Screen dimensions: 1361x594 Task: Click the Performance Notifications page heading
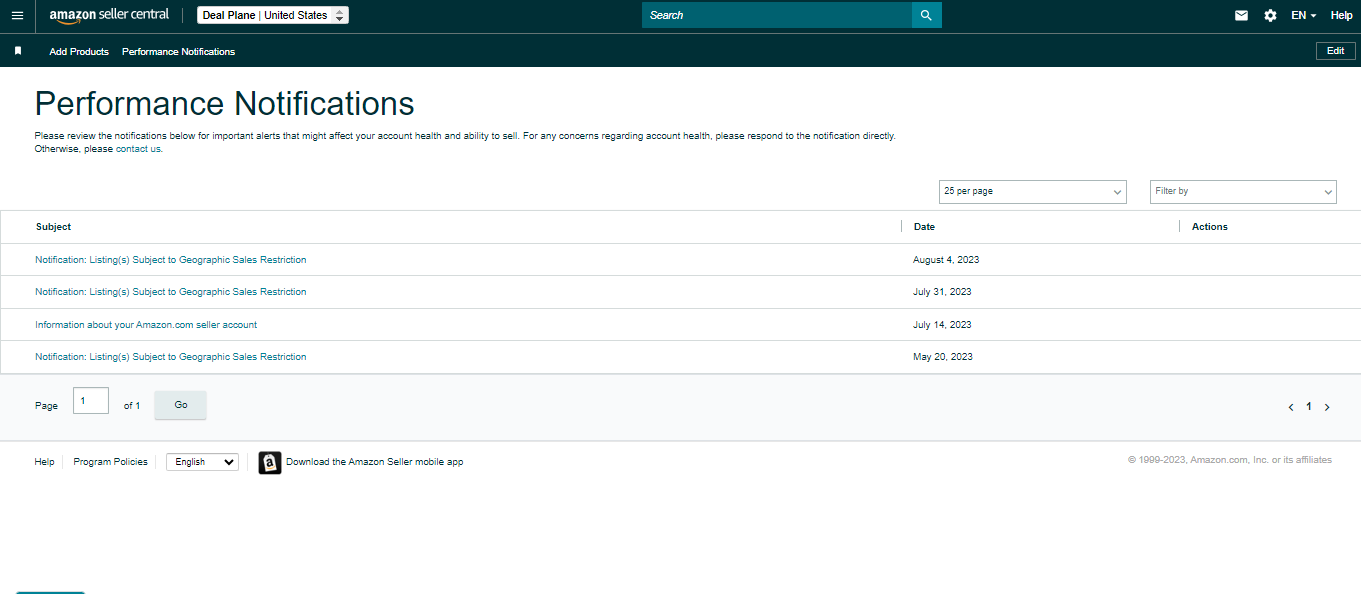point(225,104)
